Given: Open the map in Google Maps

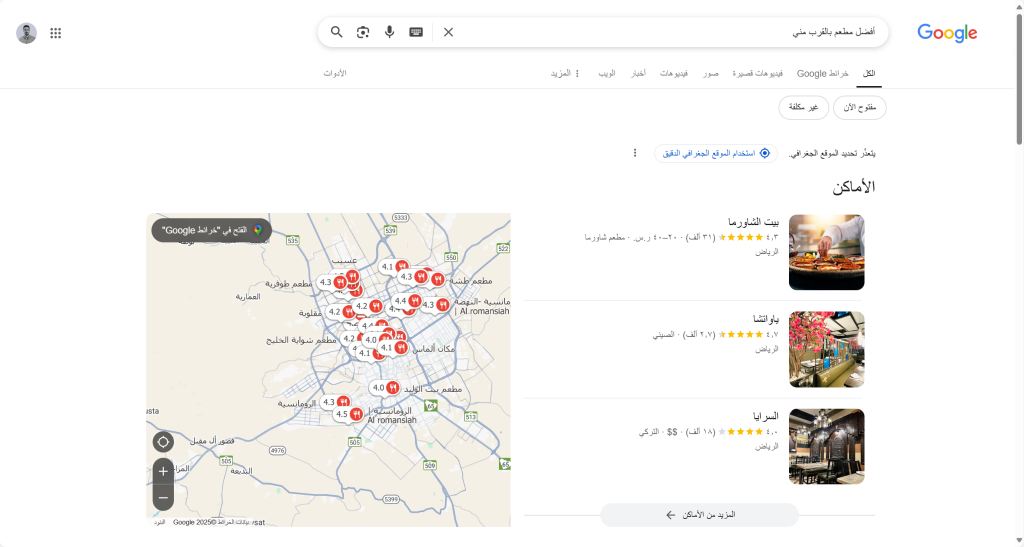Looking at the screenshot, I should (x=212, y=230).
